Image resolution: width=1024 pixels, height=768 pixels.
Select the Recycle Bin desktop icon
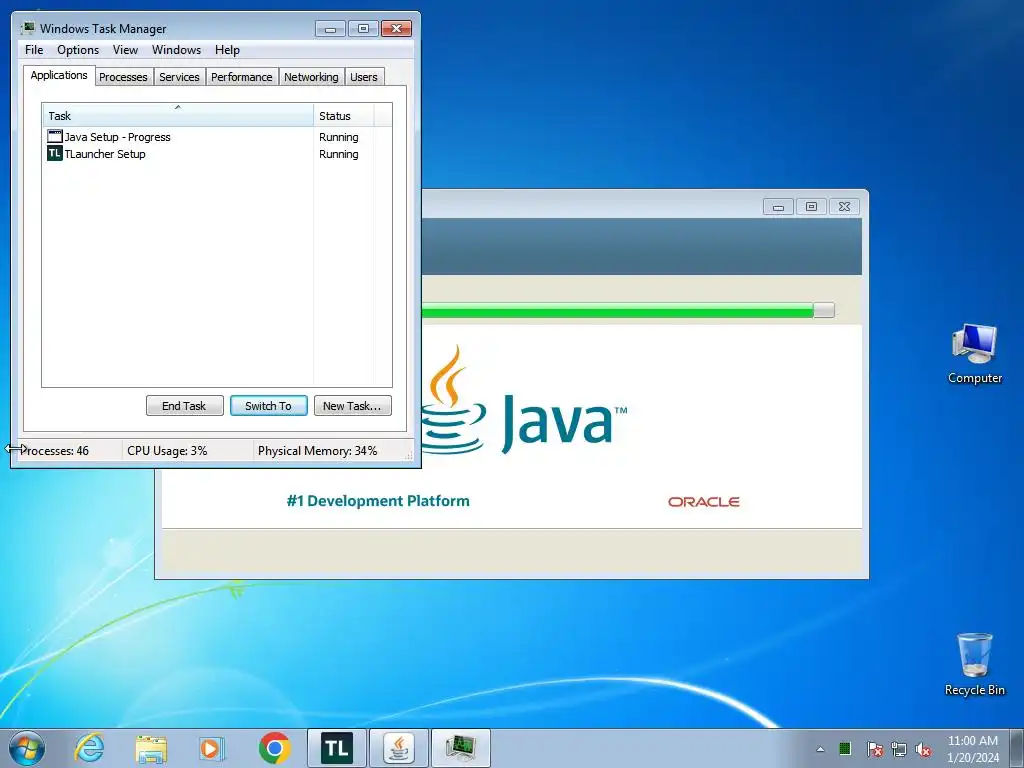pos(974,664)
